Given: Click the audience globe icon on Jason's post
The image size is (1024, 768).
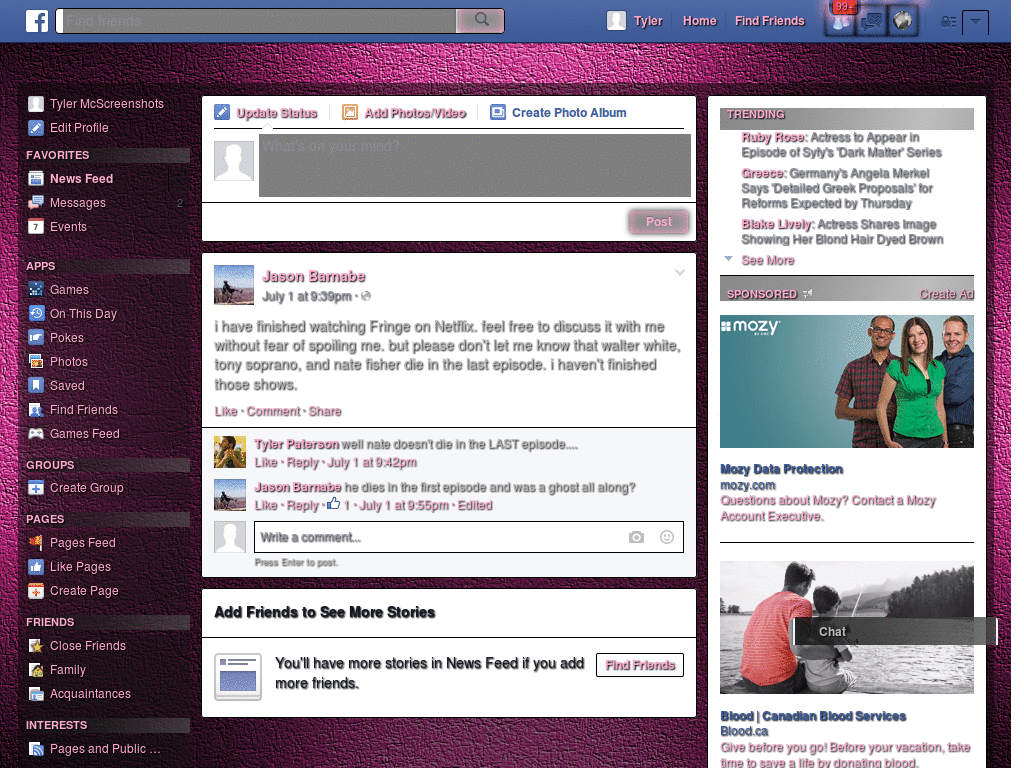Looking at the screenshot, I should (366, 296).
